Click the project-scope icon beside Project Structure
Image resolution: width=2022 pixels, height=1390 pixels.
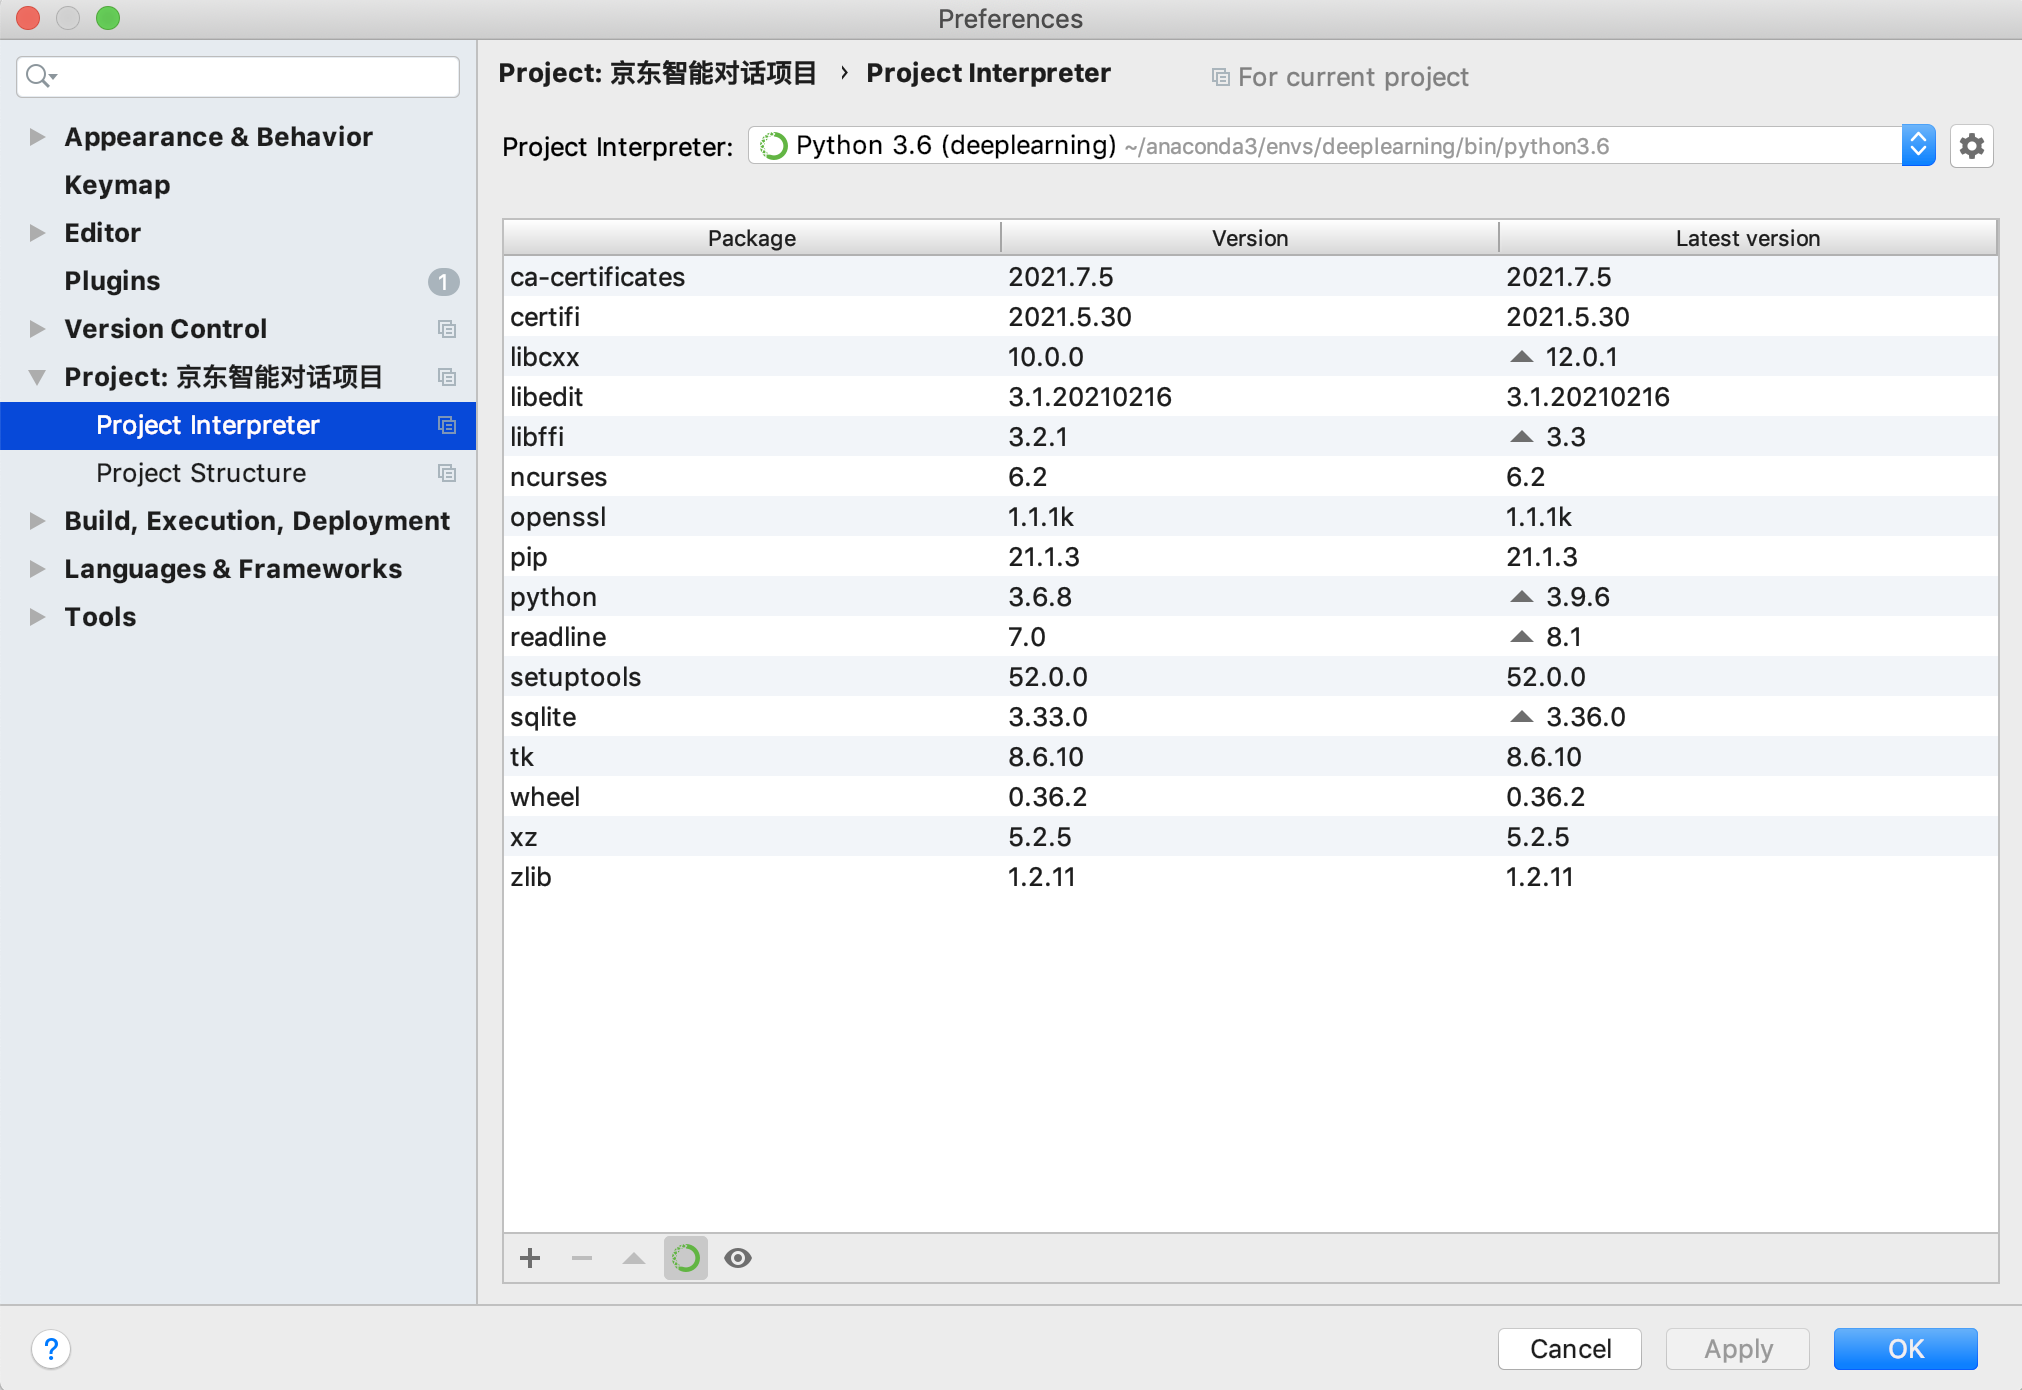tap(447, 473)
